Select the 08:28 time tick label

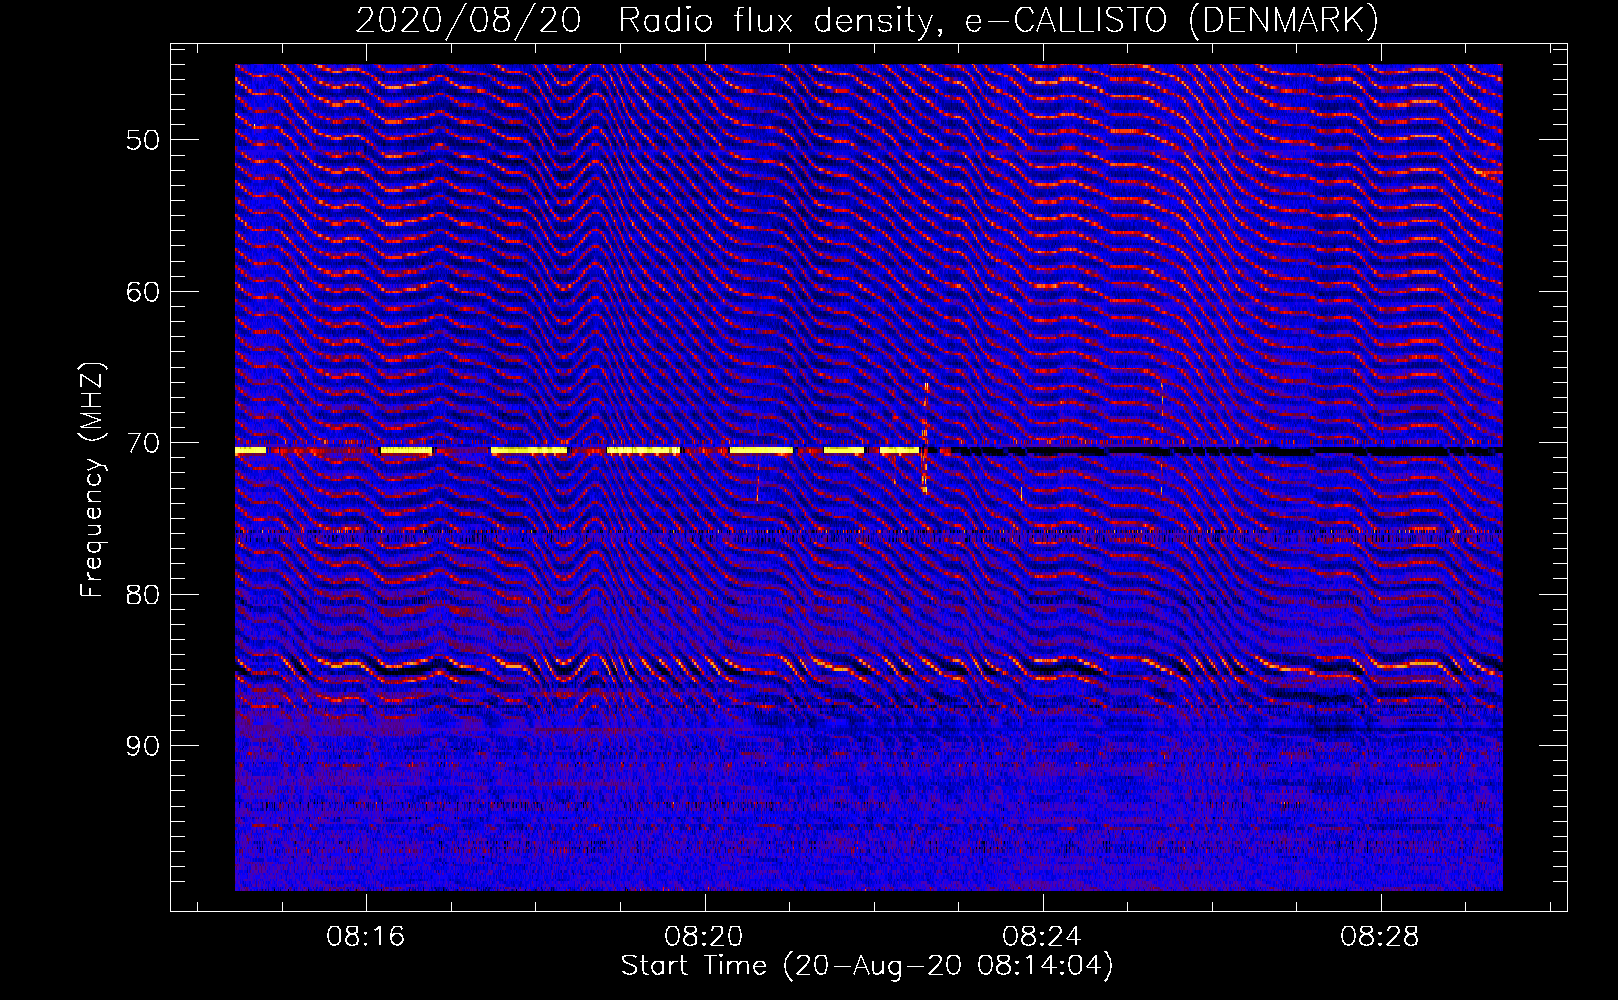tap(1380, 937)
